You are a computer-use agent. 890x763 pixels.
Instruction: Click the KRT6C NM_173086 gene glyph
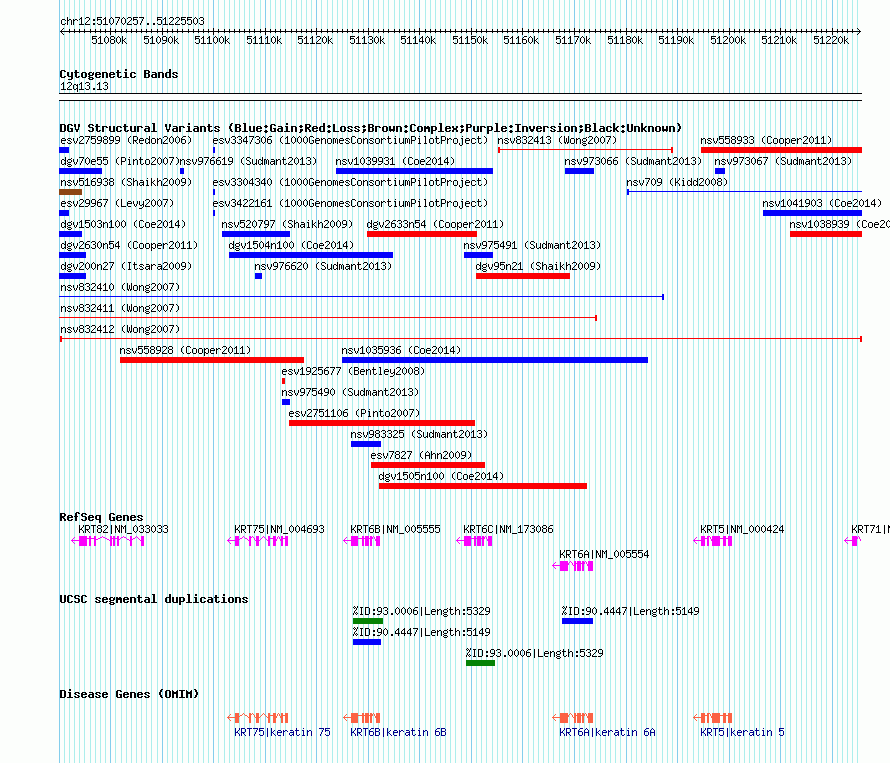(475, 541)
